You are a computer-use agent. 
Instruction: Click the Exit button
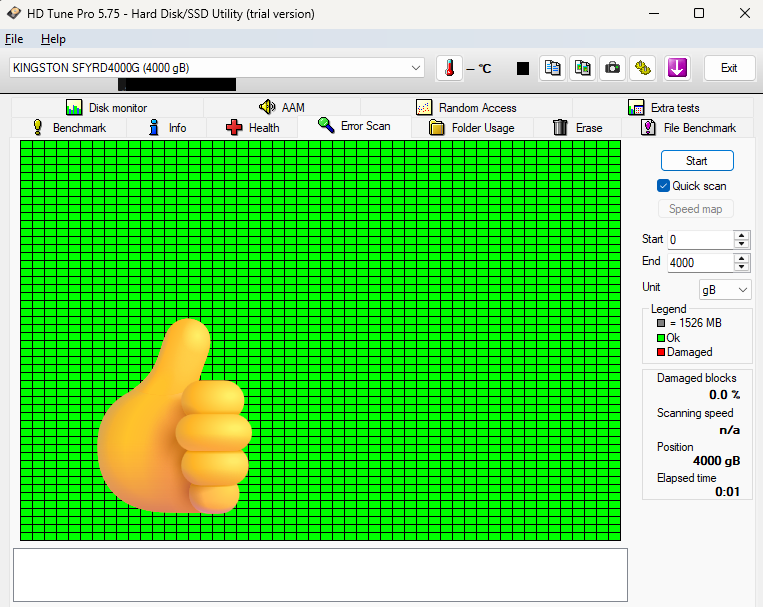click(729, 68)
